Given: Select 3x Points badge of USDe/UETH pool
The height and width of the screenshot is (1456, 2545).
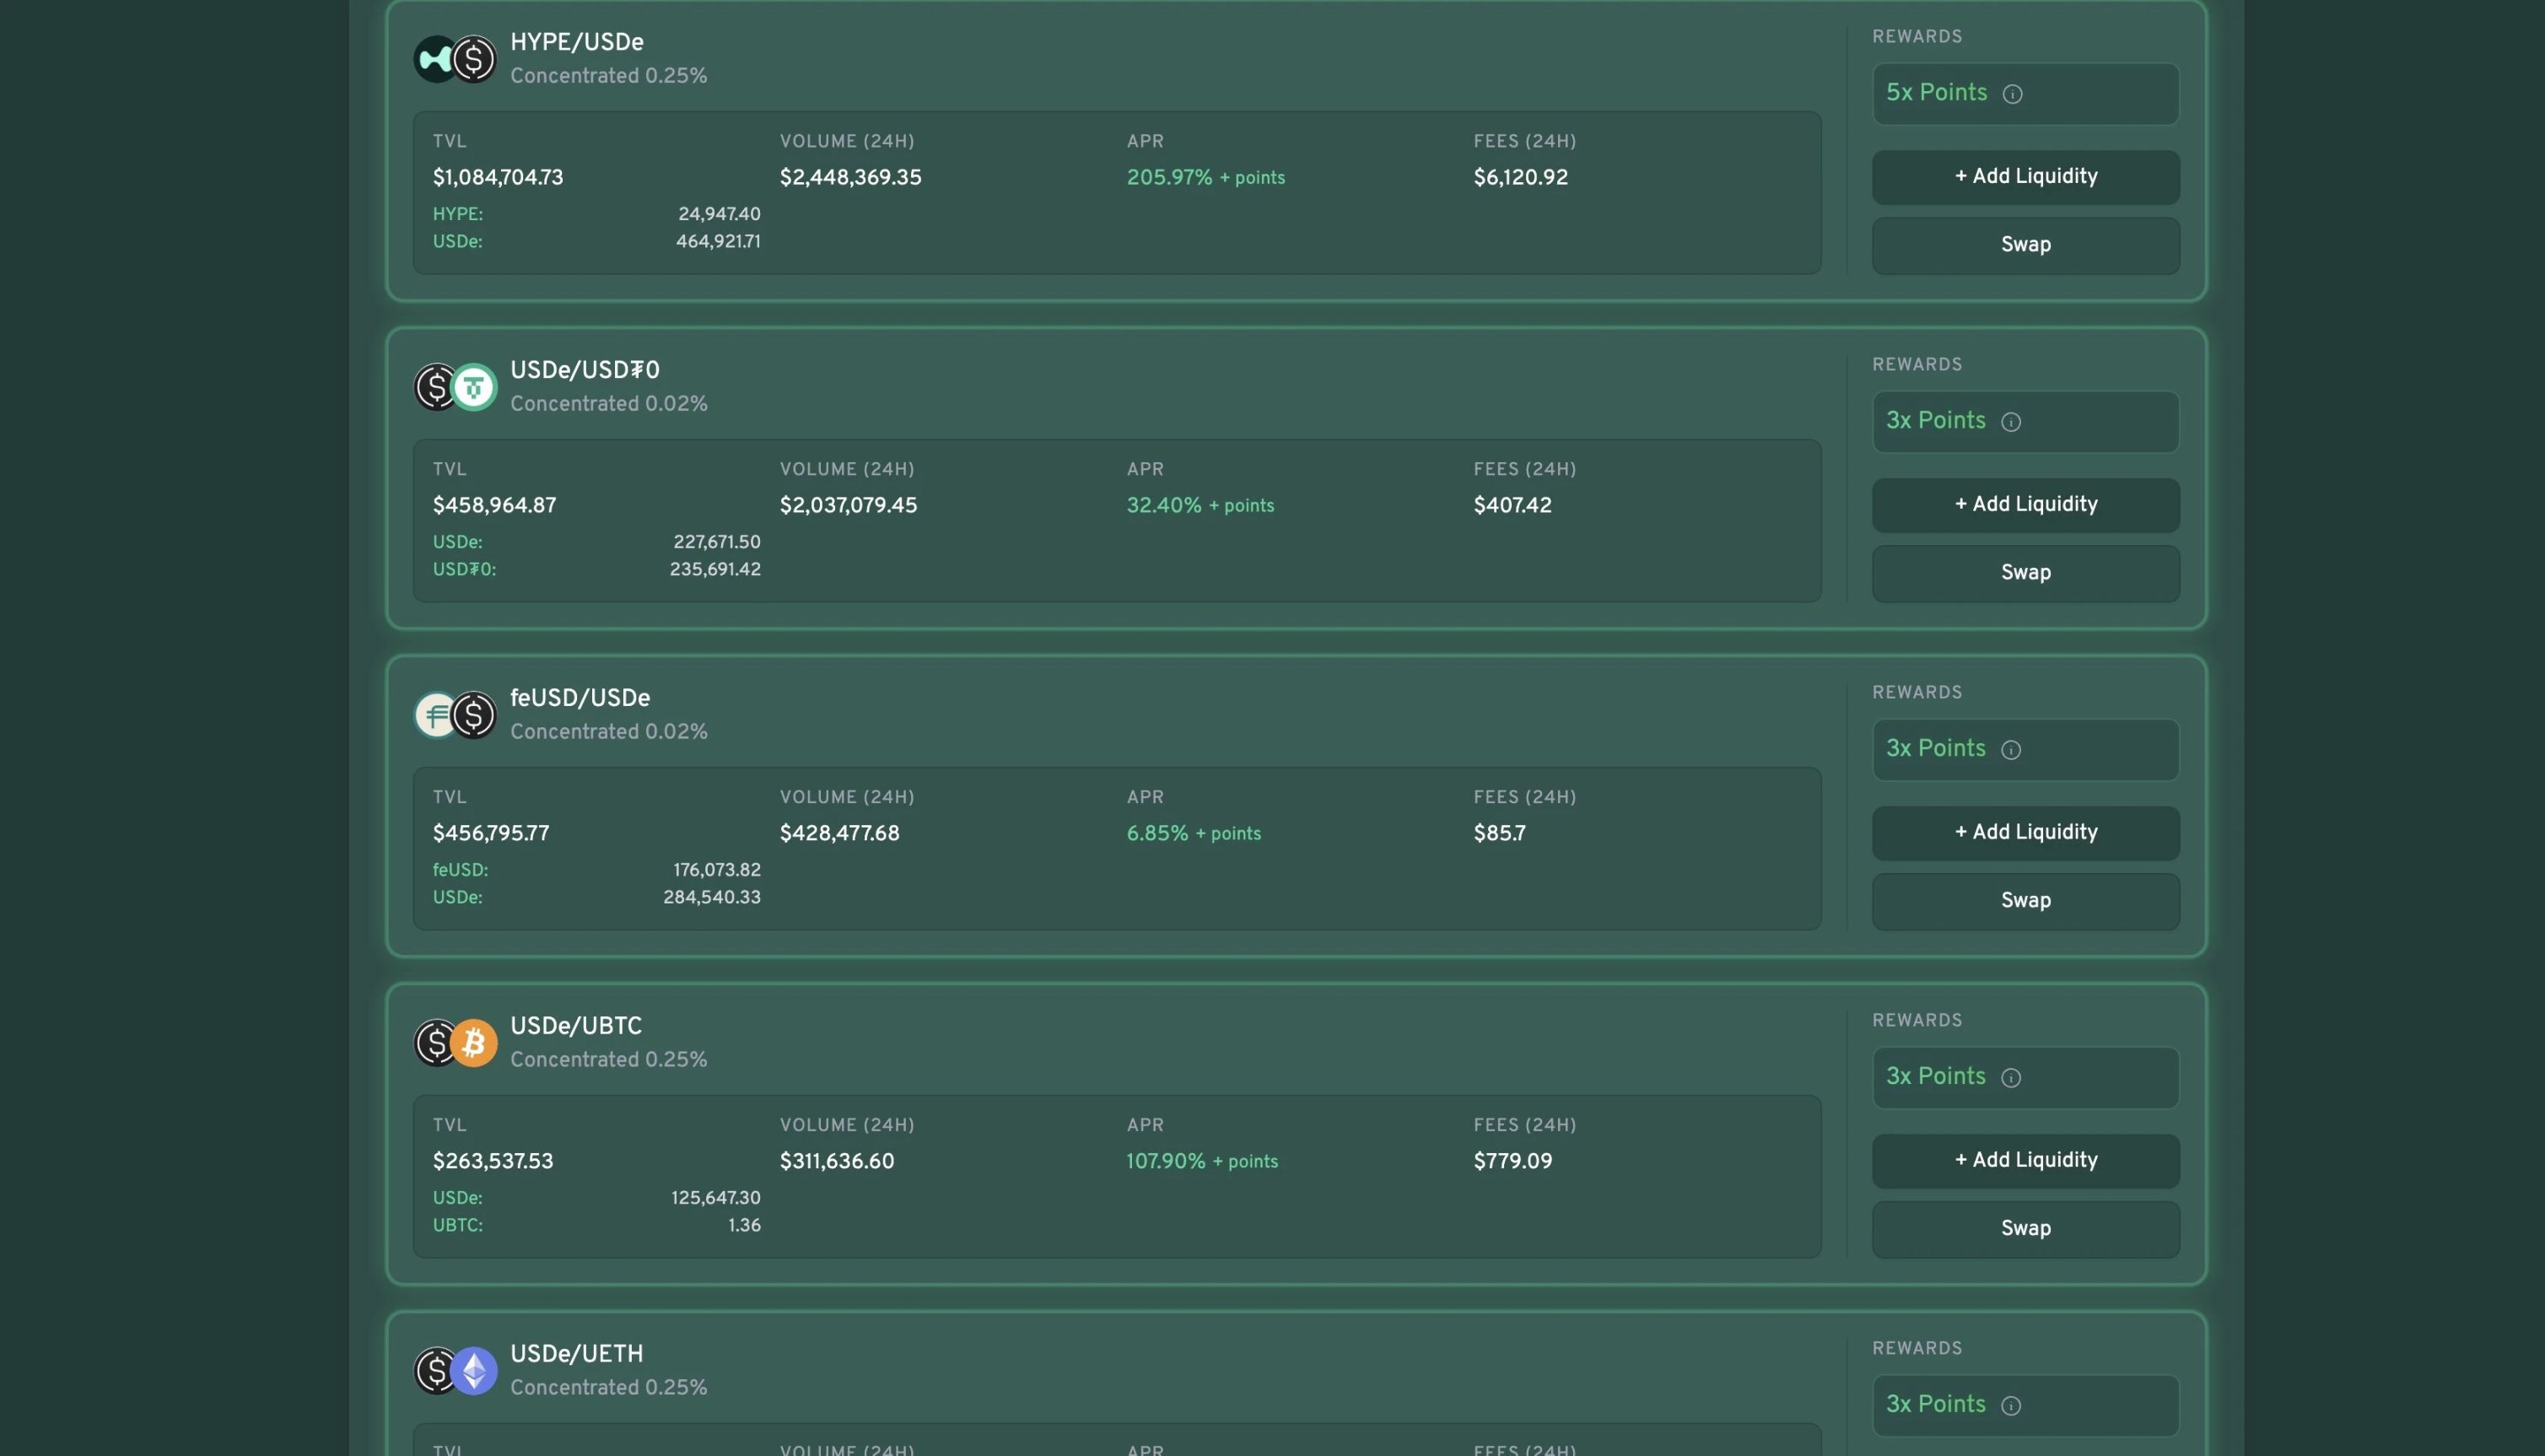Looking at the screenshot, I should (x=2025, y=1406).
